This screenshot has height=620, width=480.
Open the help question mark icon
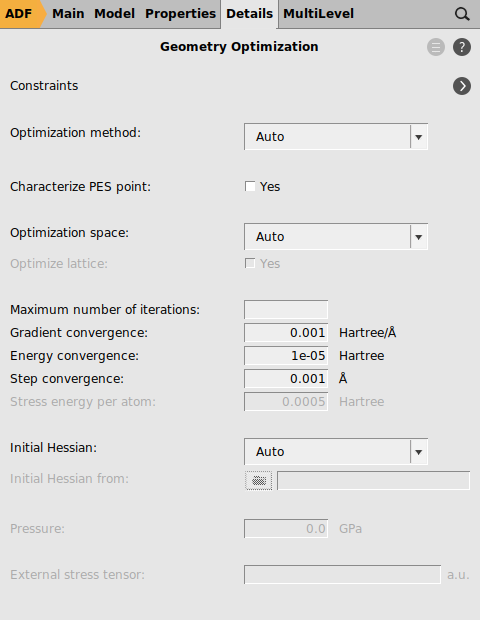tap(462, 47)
